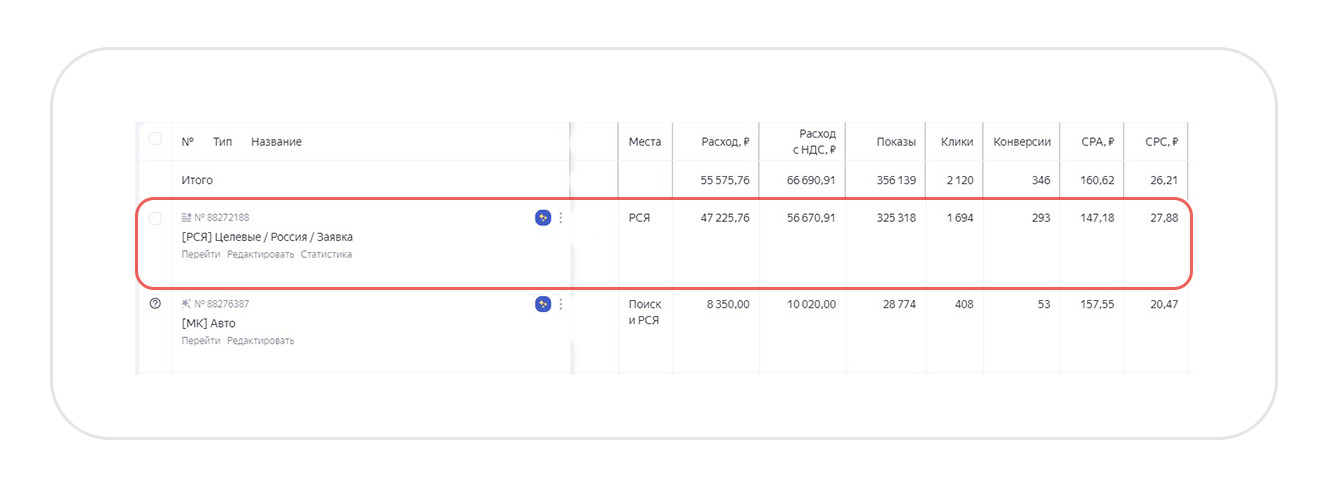Click the blue sparkle icon on campaign 88272188
The height and width of the screenshot is (483, 1327).
coord(543,218)
